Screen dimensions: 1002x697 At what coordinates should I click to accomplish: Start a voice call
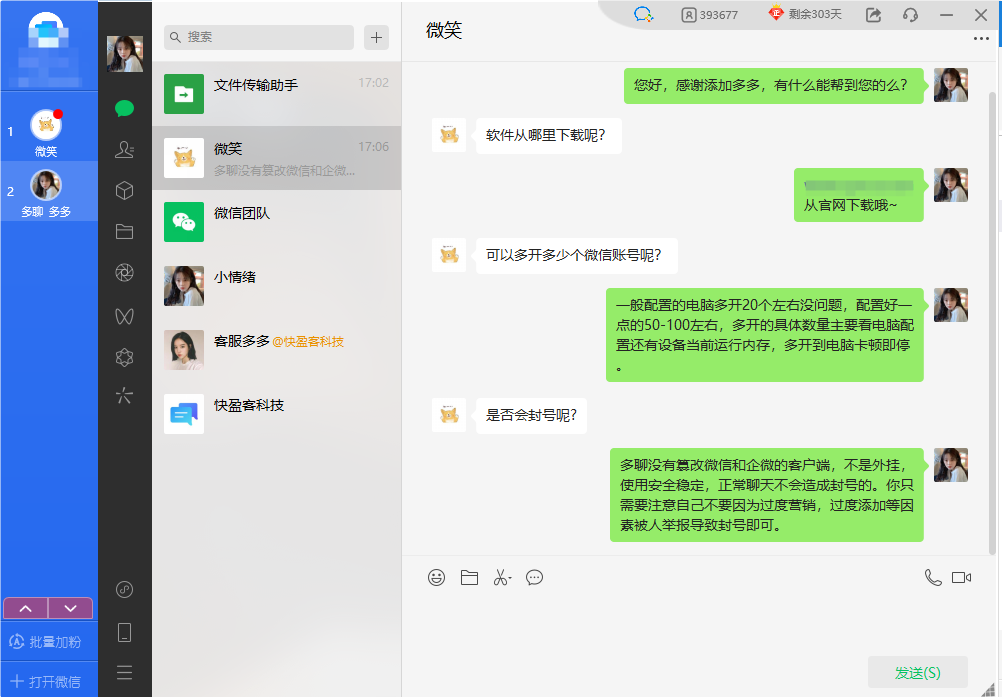click(933, 578)
